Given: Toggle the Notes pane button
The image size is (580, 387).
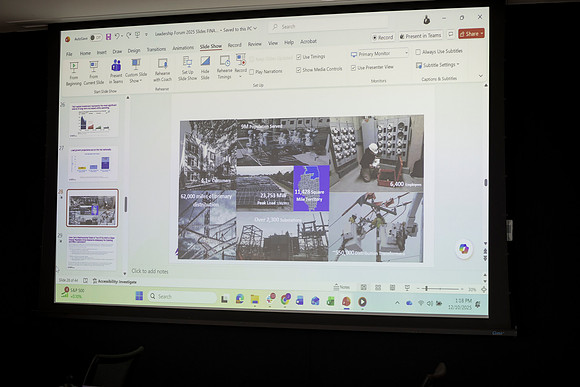Looking at the screenshot, I should pos(341,287).
